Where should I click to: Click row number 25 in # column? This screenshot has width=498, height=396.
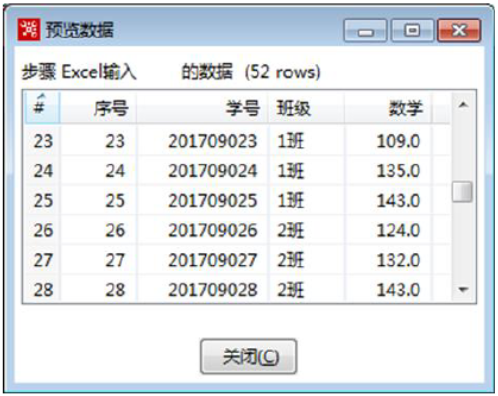[43, 200]
